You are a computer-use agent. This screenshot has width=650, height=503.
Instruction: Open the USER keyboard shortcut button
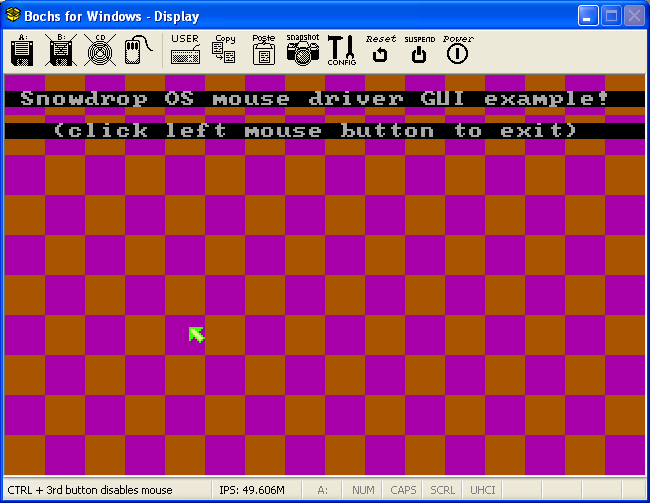185,49
